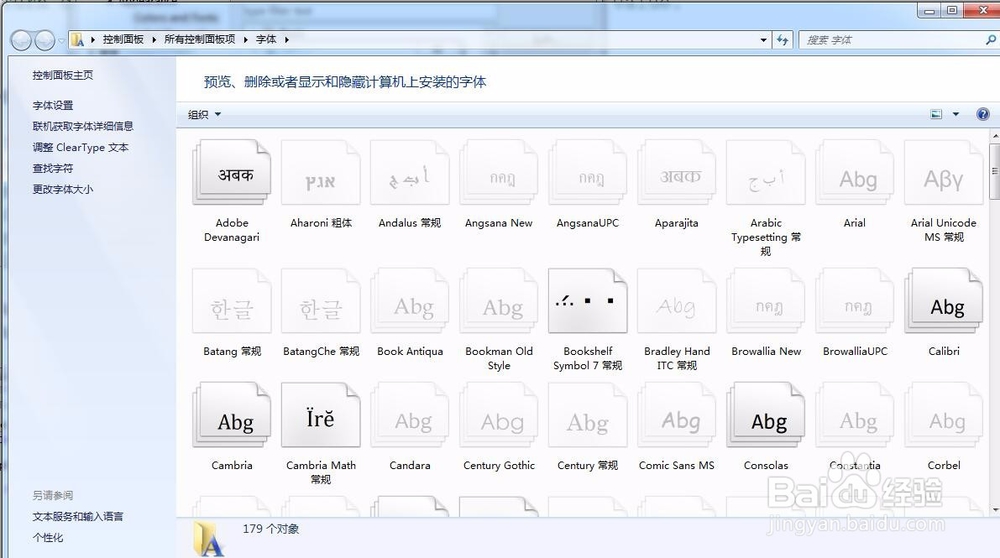Select the Cambria Math font icon
This screenshot has height=558, width=1000.
pyautogui.click(x=321, y=415)
